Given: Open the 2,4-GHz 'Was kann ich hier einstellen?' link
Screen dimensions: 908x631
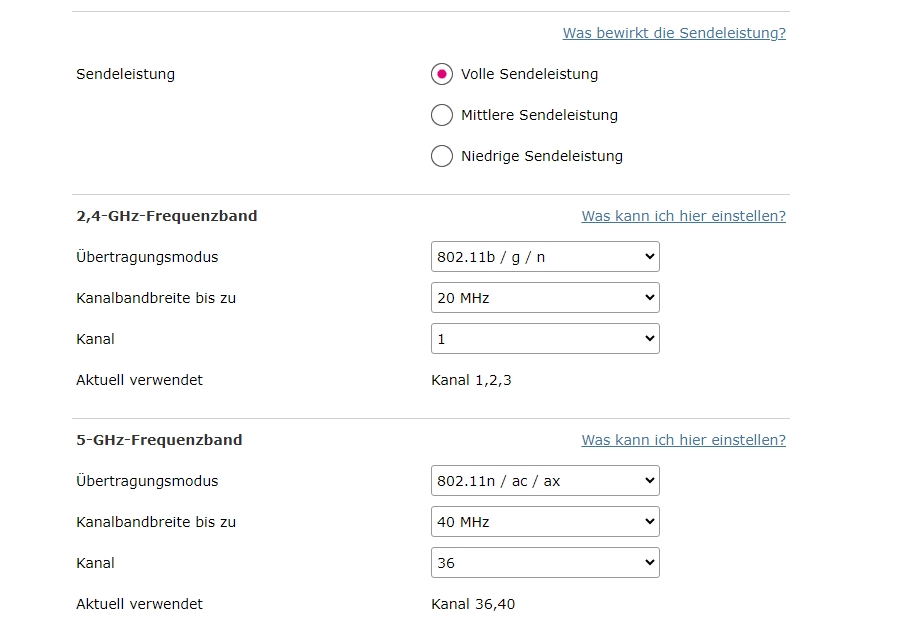Looking at the screenshot, I should (683, 216).
